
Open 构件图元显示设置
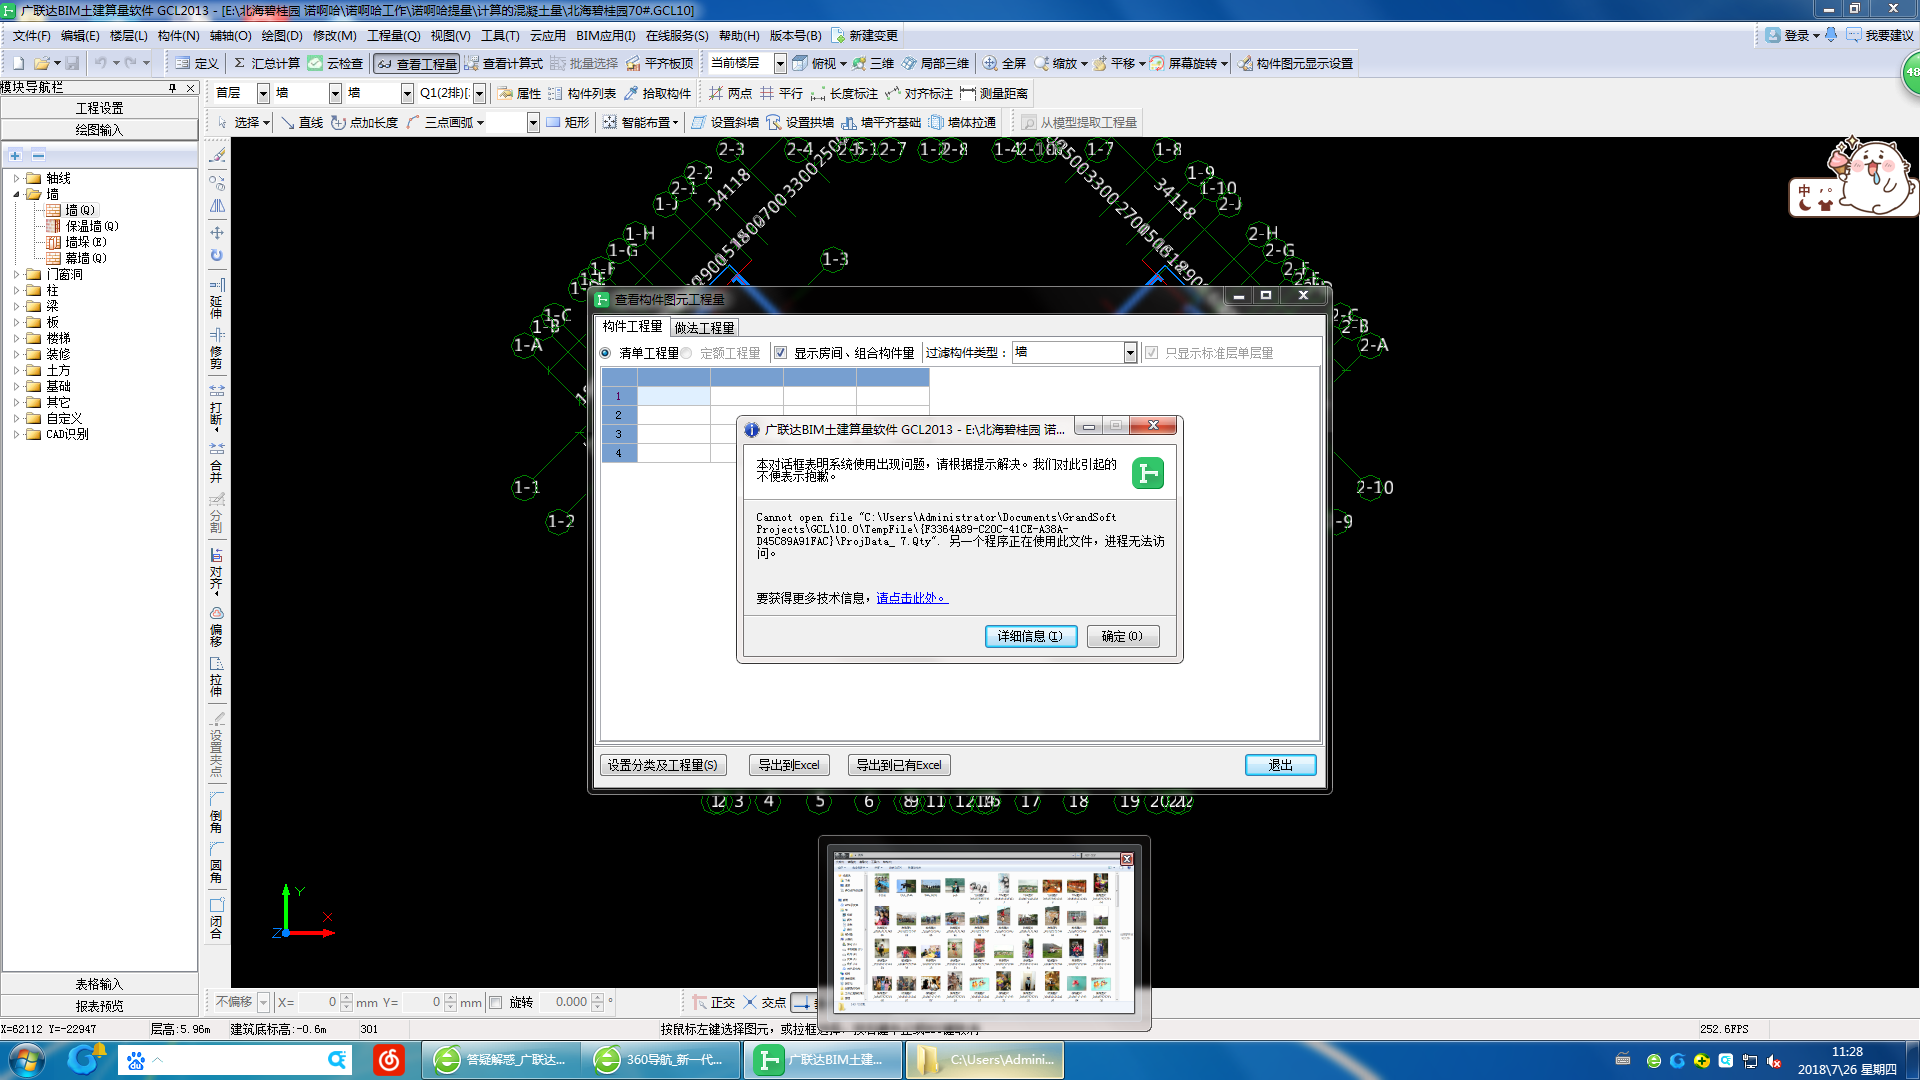(x=1295, y=63)
